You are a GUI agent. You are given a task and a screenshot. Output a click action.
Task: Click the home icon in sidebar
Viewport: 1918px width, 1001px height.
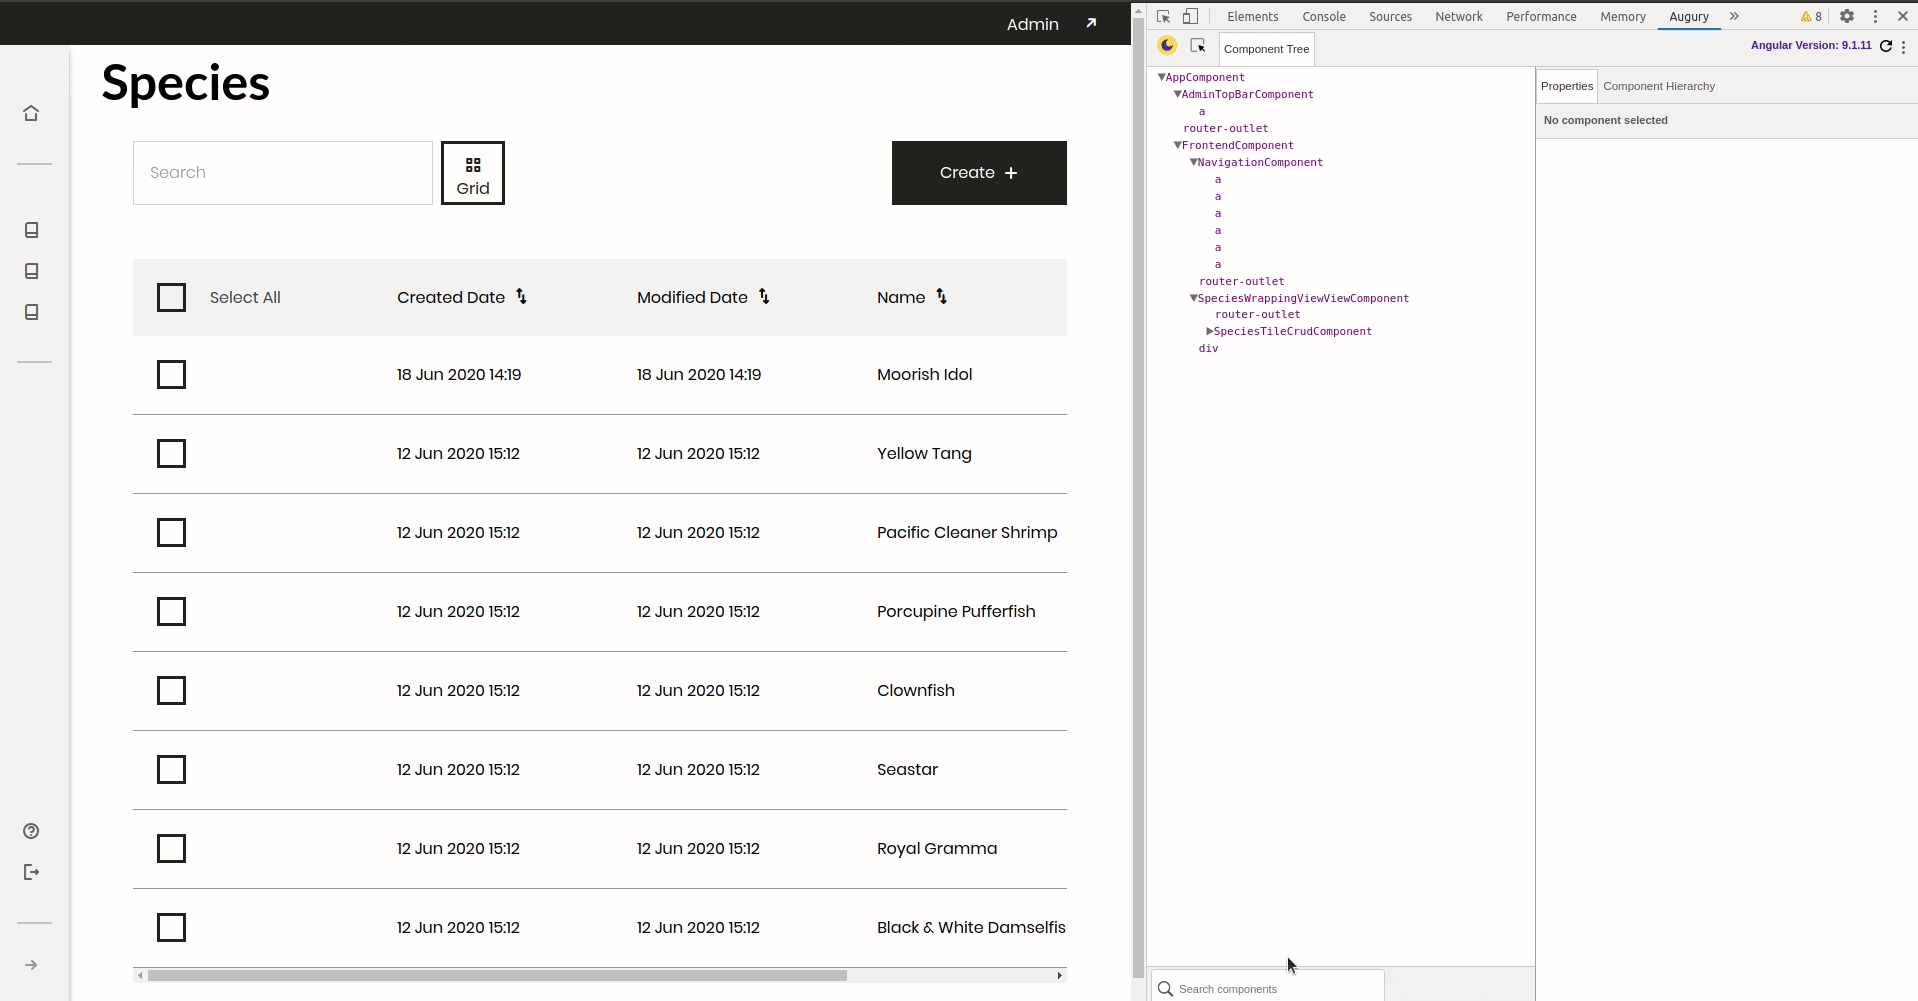tap(31, 113)
